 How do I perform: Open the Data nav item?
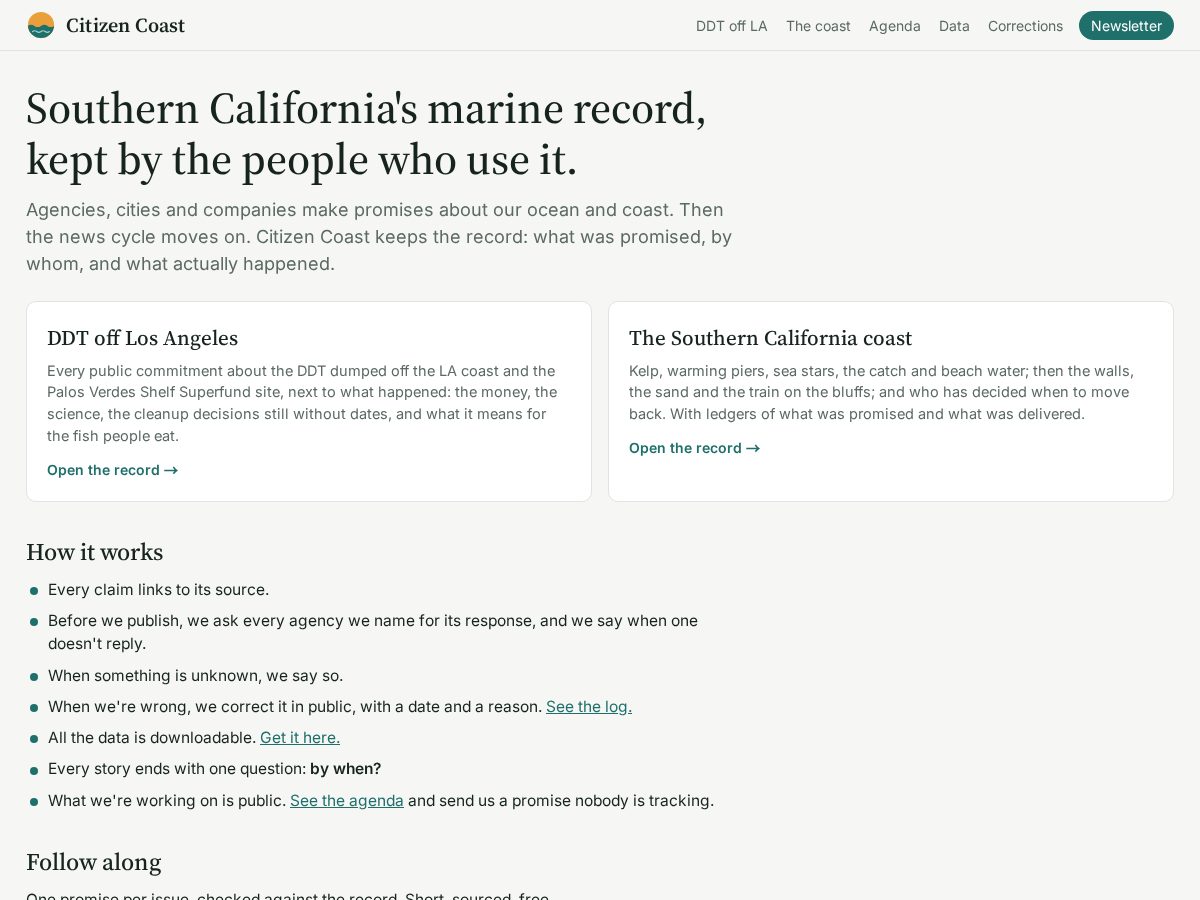tap(954, 26)
